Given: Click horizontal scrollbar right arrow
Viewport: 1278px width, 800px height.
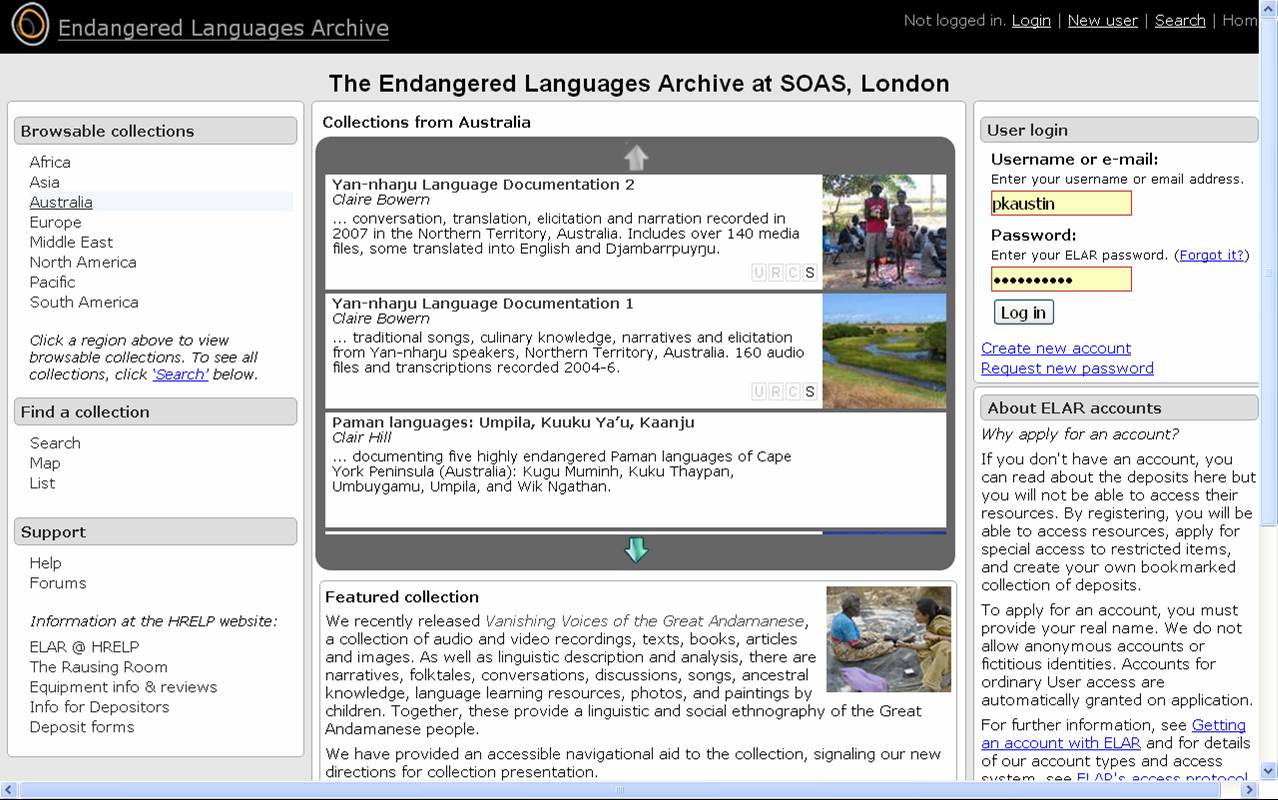Looking at the screenshot, I should pos(1251,790).
